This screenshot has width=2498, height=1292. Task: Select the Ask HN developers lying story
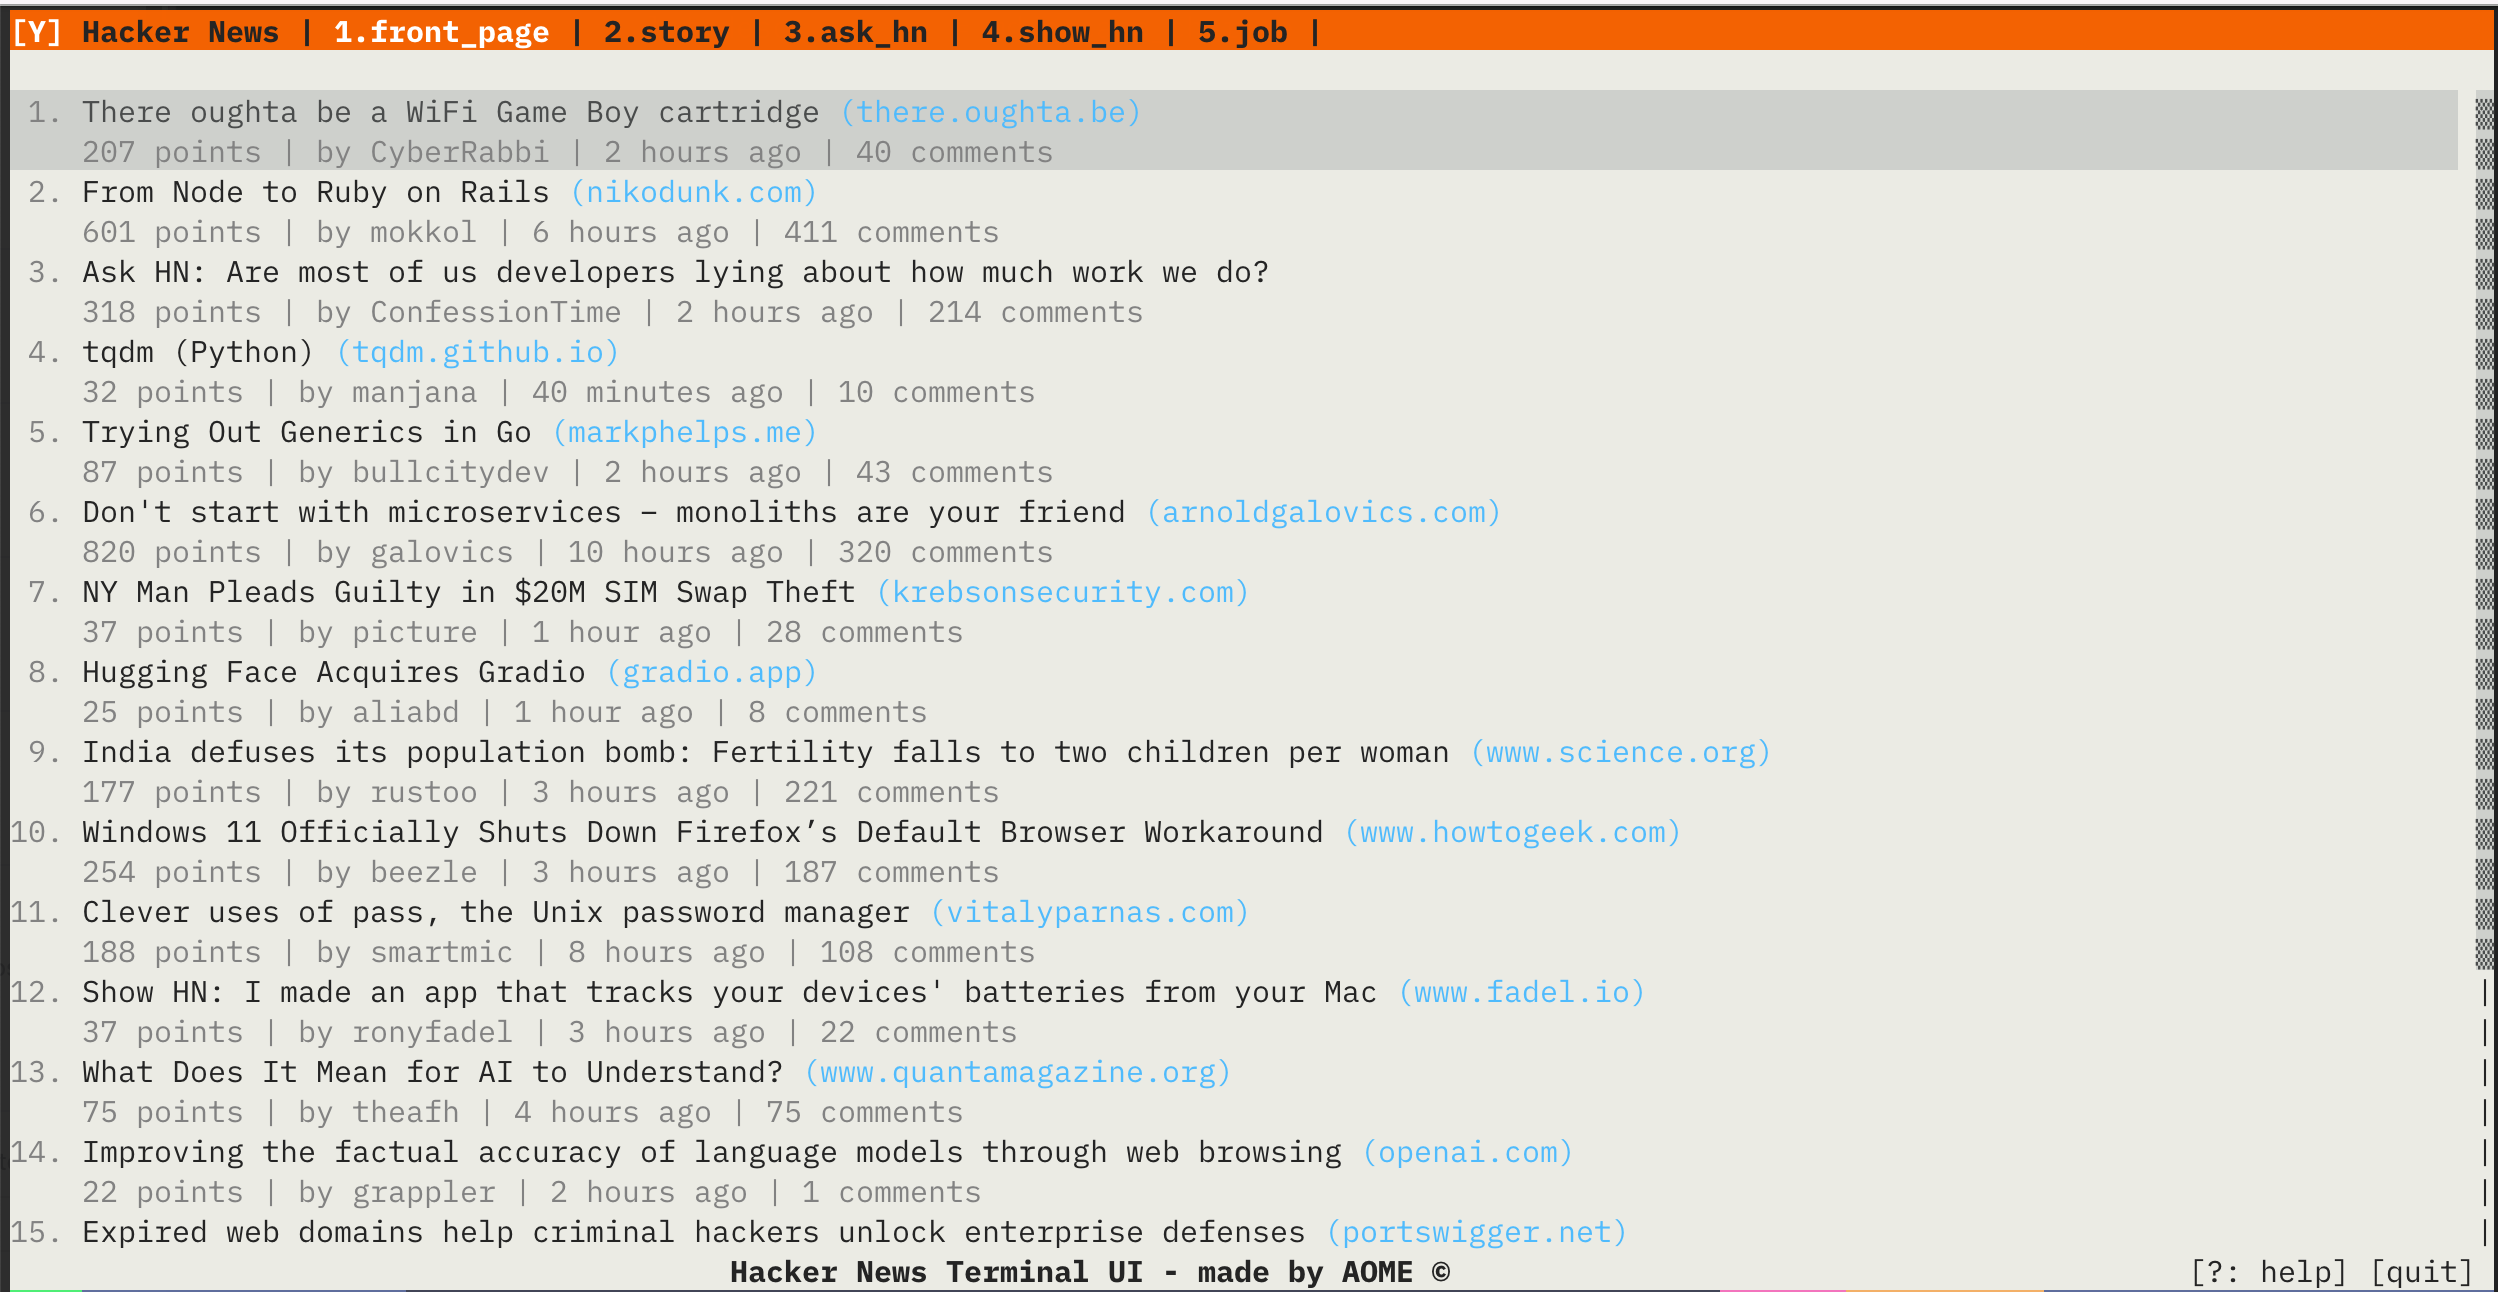pyautogui.click(x=675, y=272)
